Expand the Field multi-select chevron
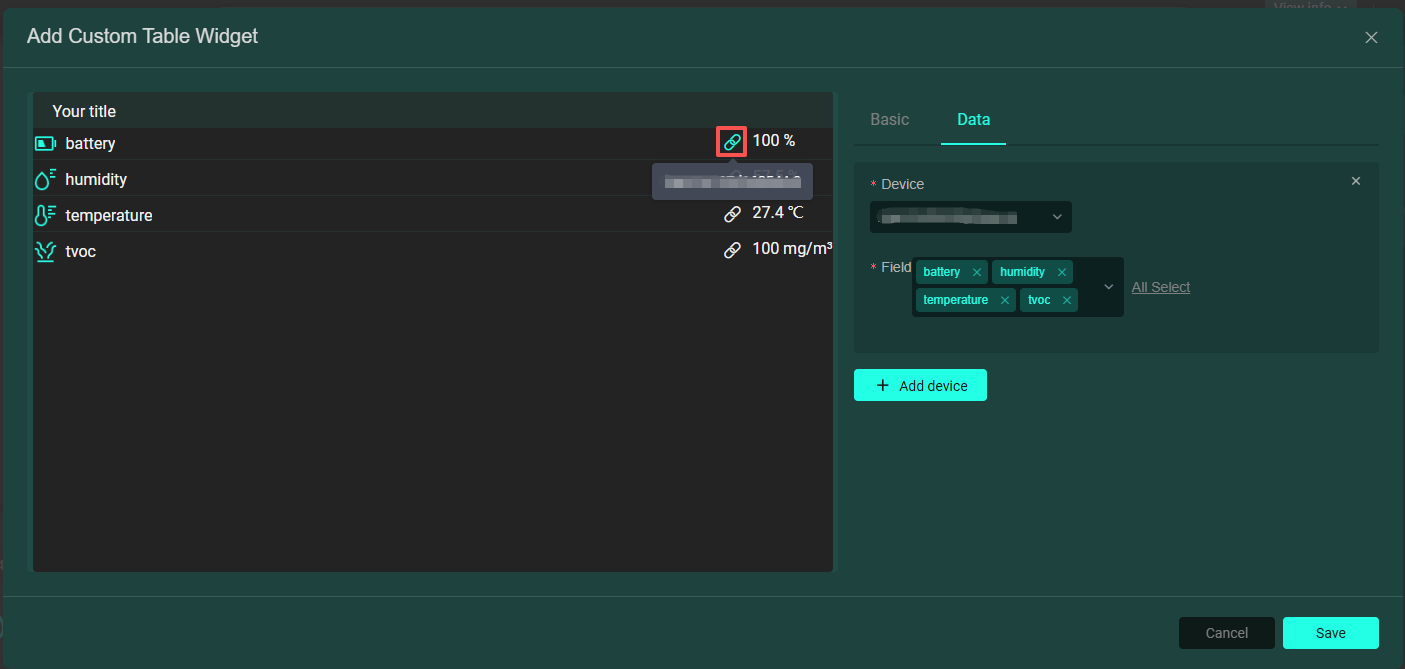Screen dimensions: 1405x669 (1108, 287)
